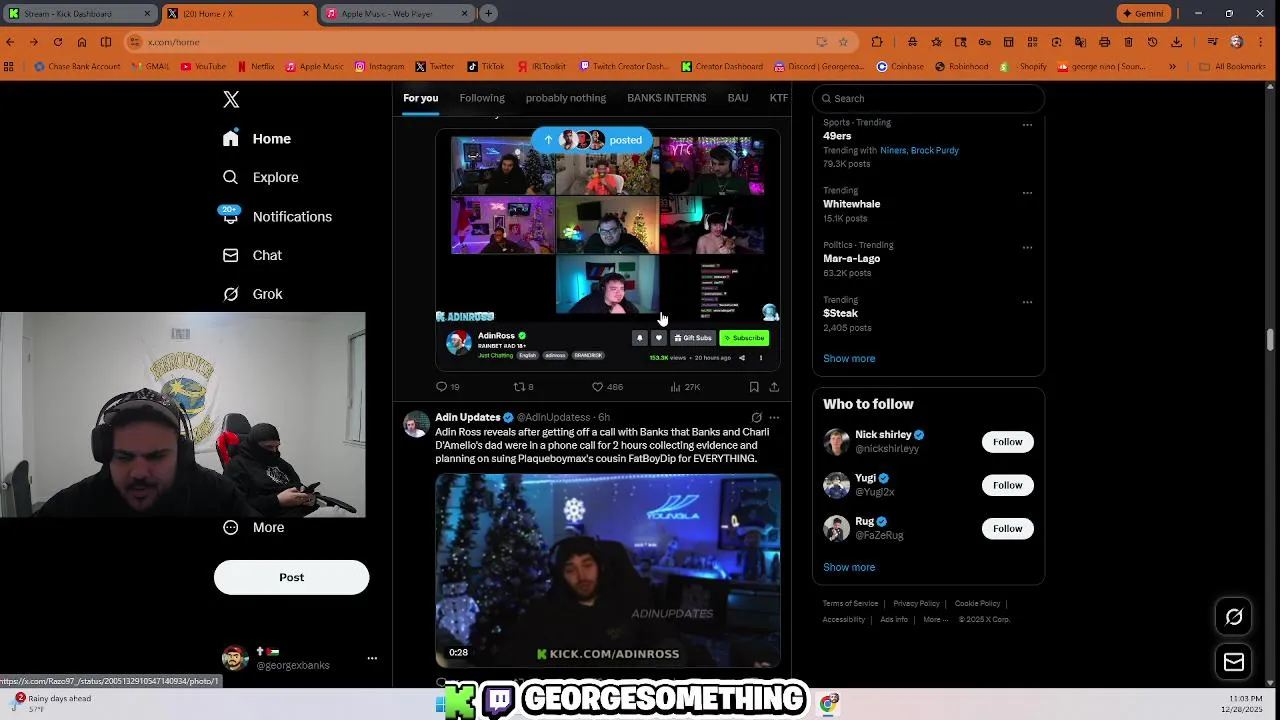Open options menu for $Steak trend
The height and width of the screenshot is (720, 1280).
coord(1027,302)
